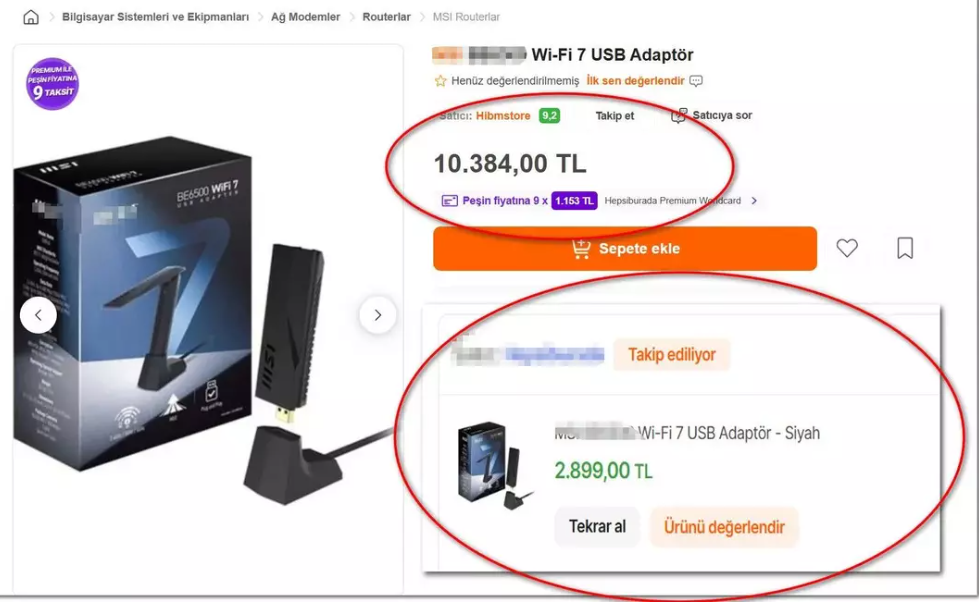Toggle the Takip ediliyor follow status
This screenshot has width=979, height=612.
coord(671,355)
